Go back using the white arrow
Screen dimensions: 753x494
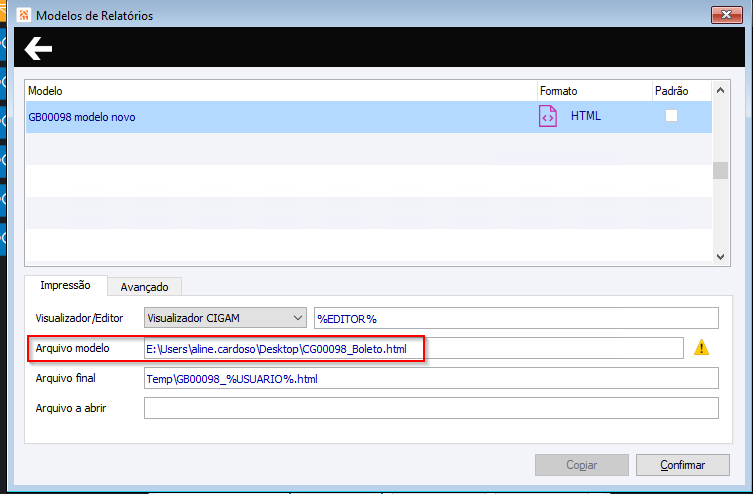pos(38,48)
